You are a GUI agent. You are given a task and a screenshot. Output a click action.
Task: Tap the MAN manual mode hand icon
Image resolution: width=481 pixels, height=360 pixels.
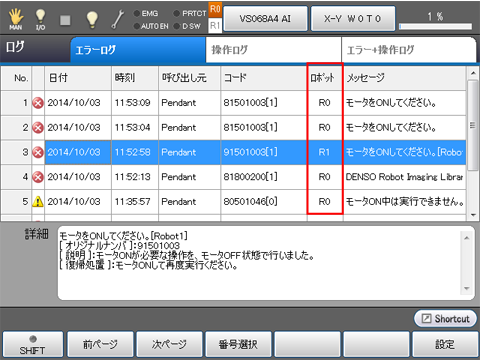[16, 19]
